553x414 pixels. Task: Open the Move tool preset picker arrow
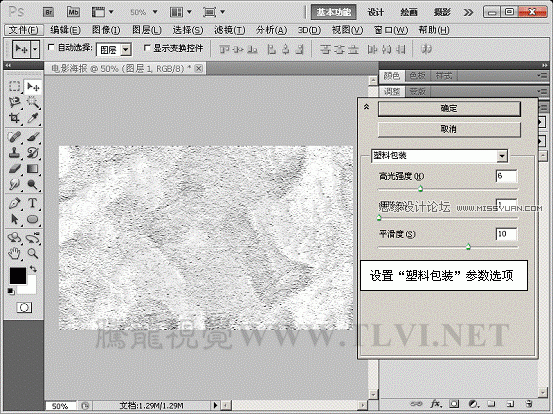point(35,49)
